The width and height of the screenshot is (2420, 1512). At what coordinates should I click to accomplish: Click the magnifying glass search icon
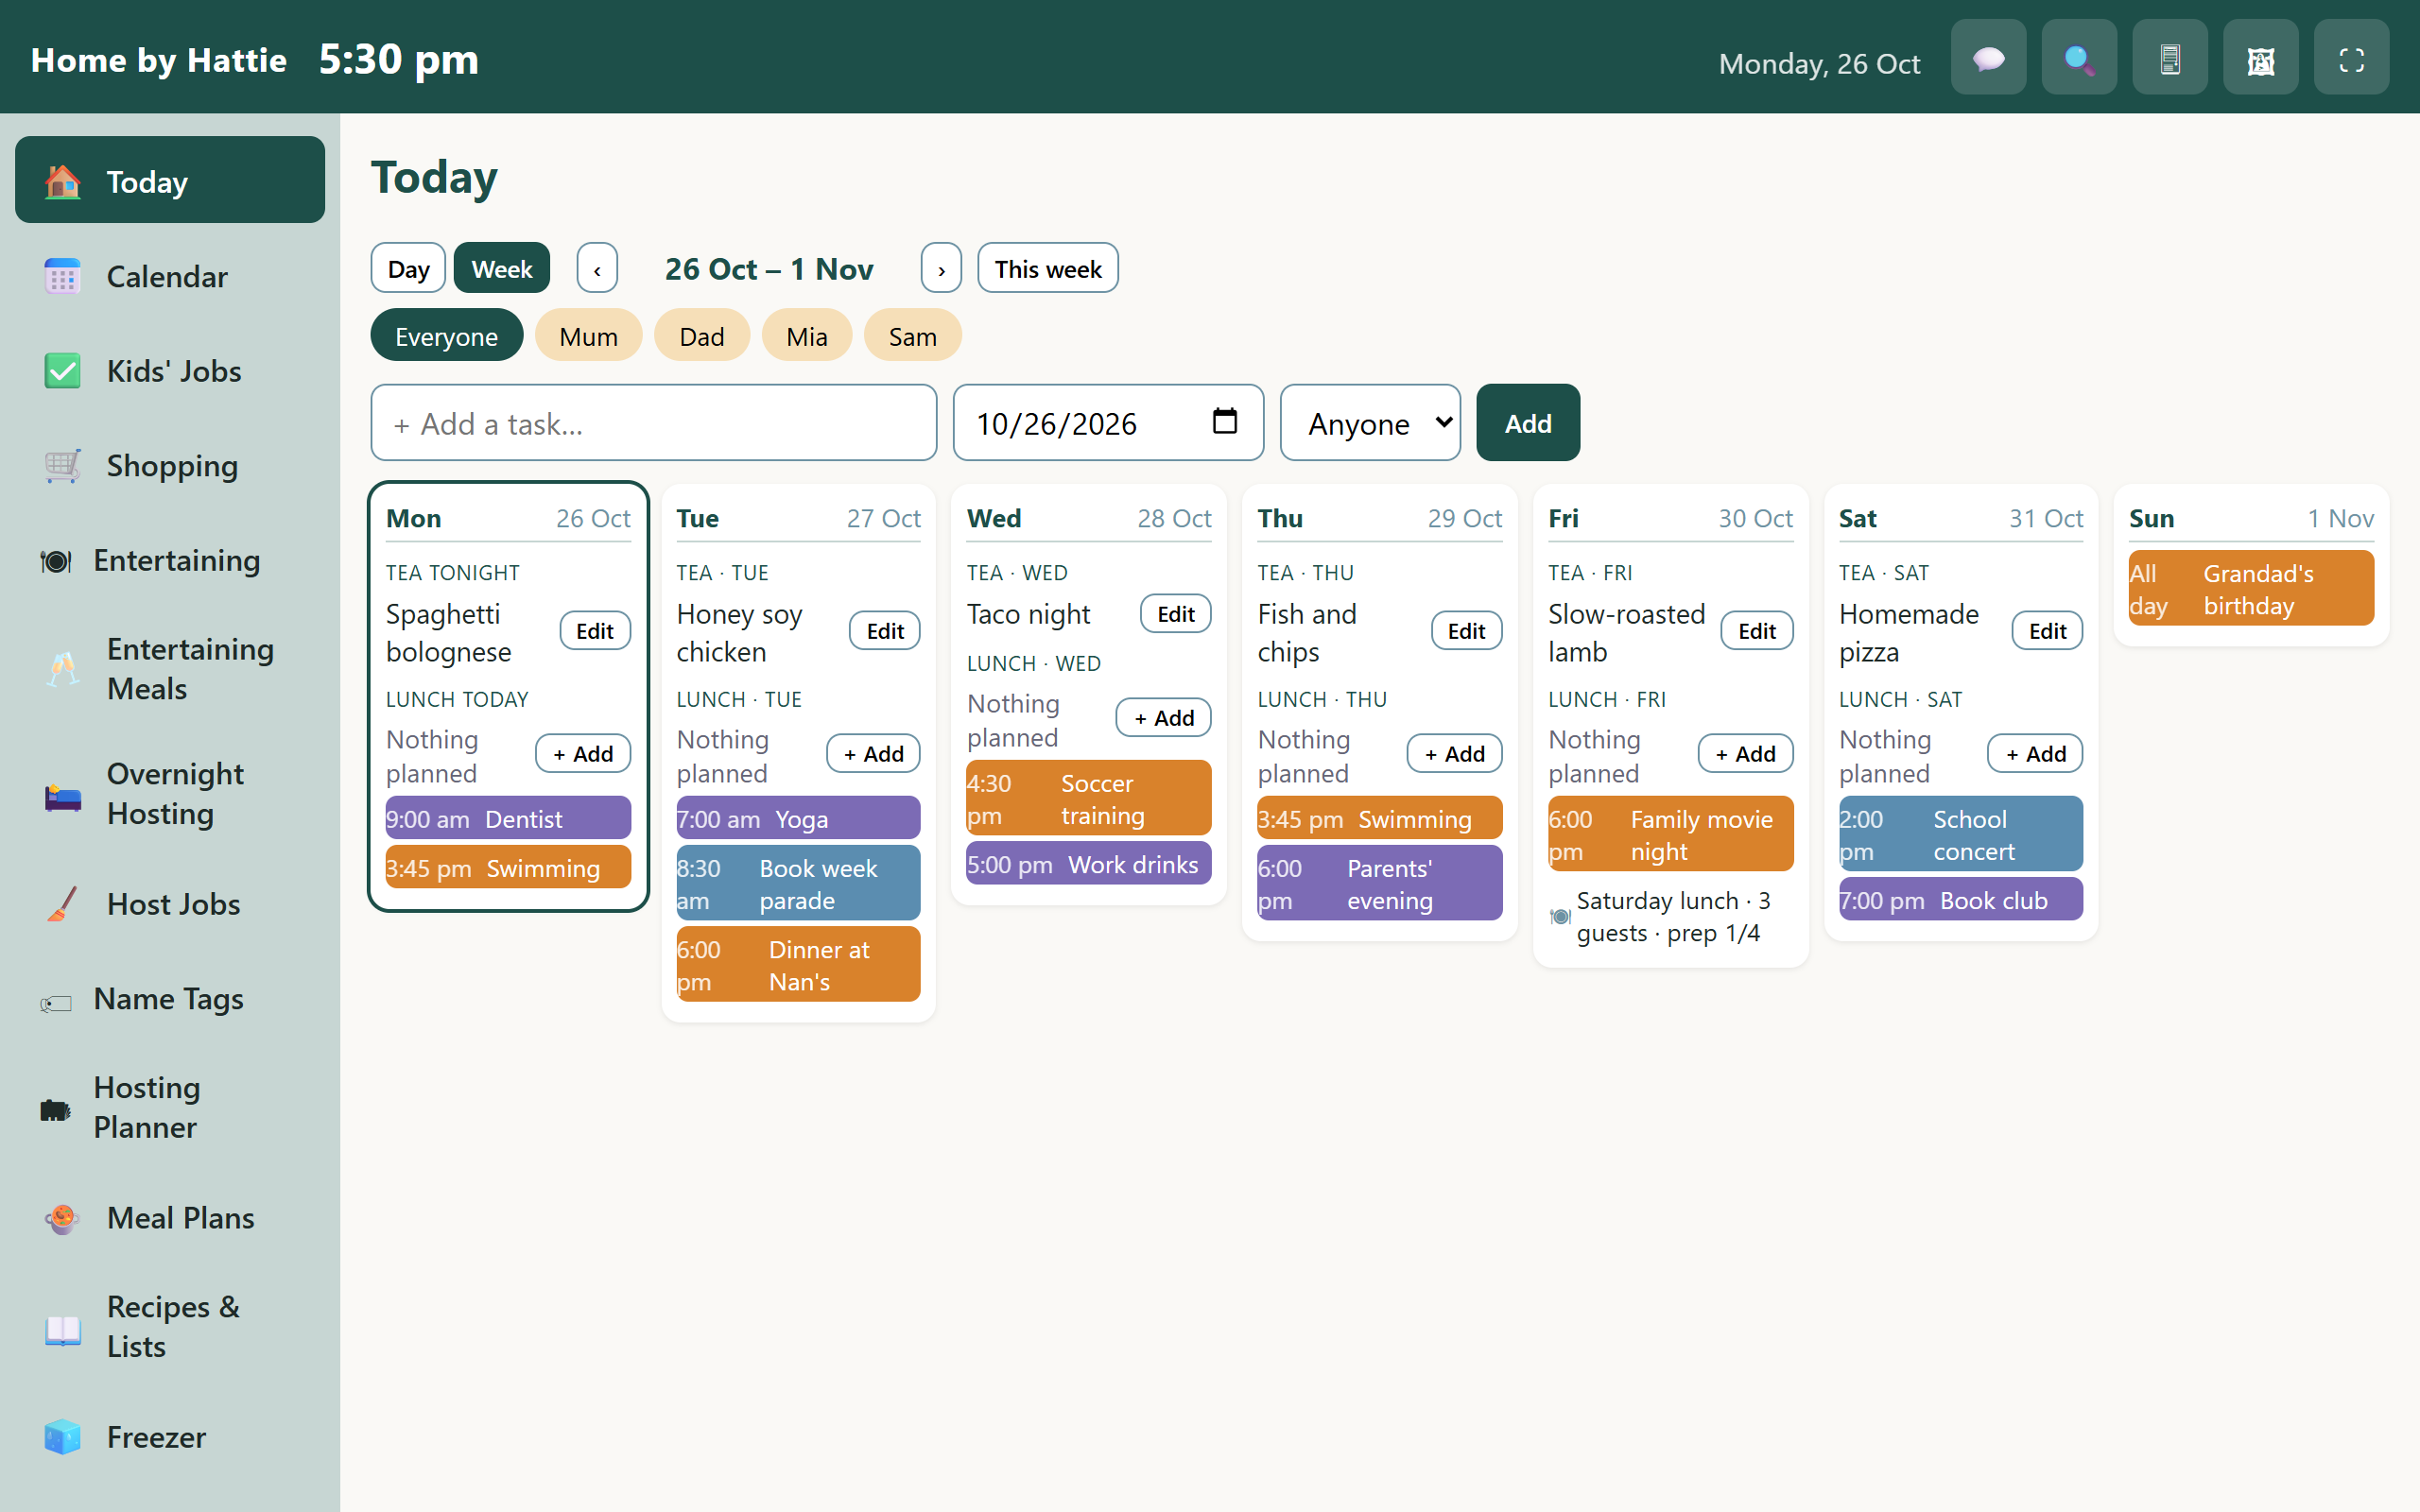(x=2079, y=58)
